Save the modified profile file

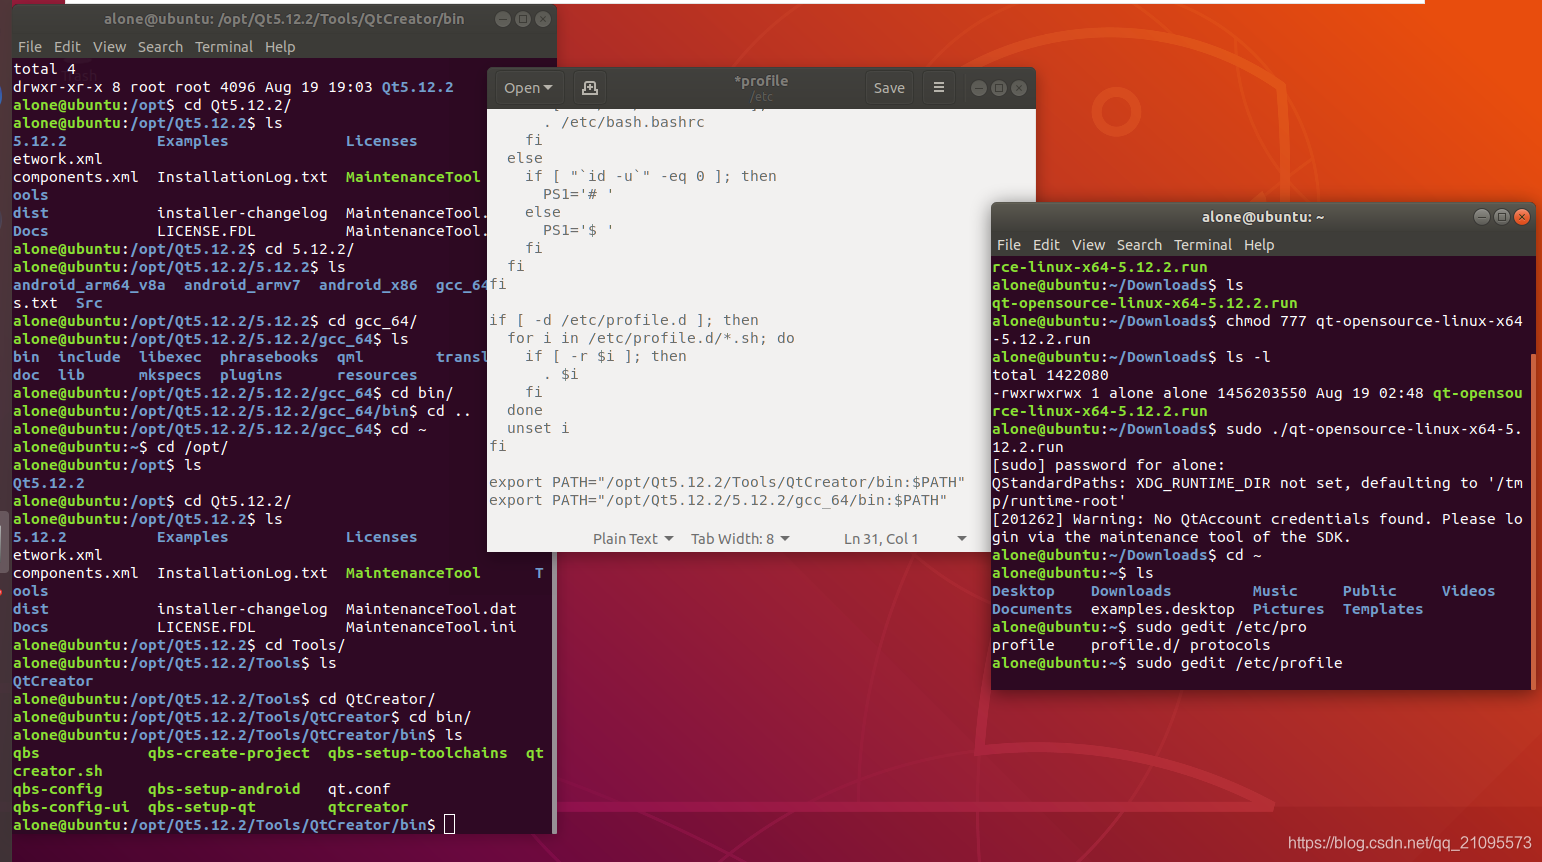[889, 87]
